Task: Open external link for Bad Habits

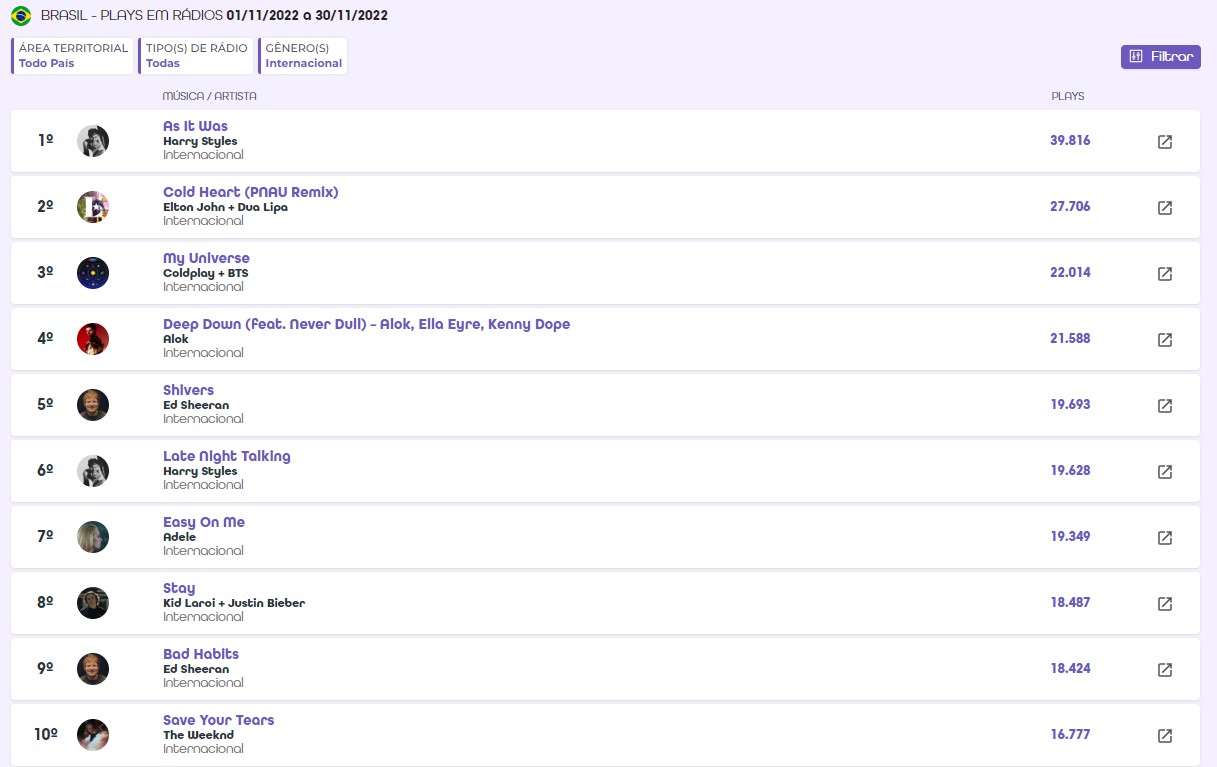Action: click(x=1164, y=670)
